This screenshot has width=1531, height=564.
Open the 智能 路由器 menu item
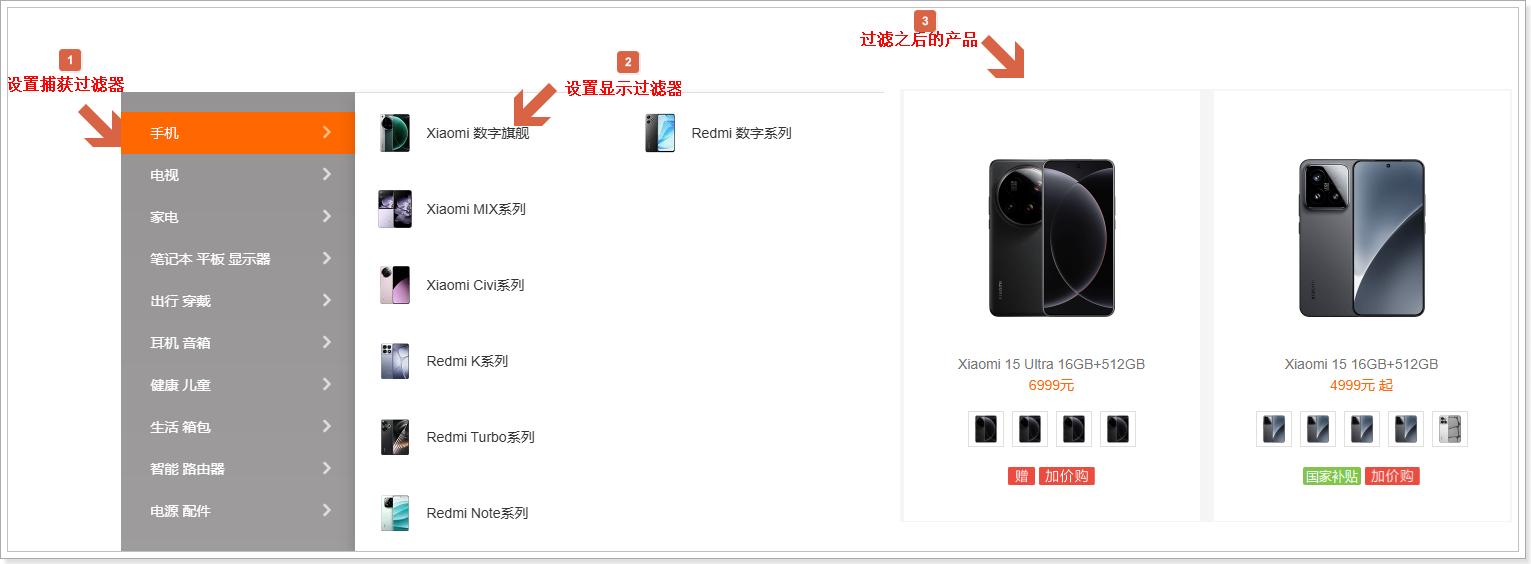point(238,468)
